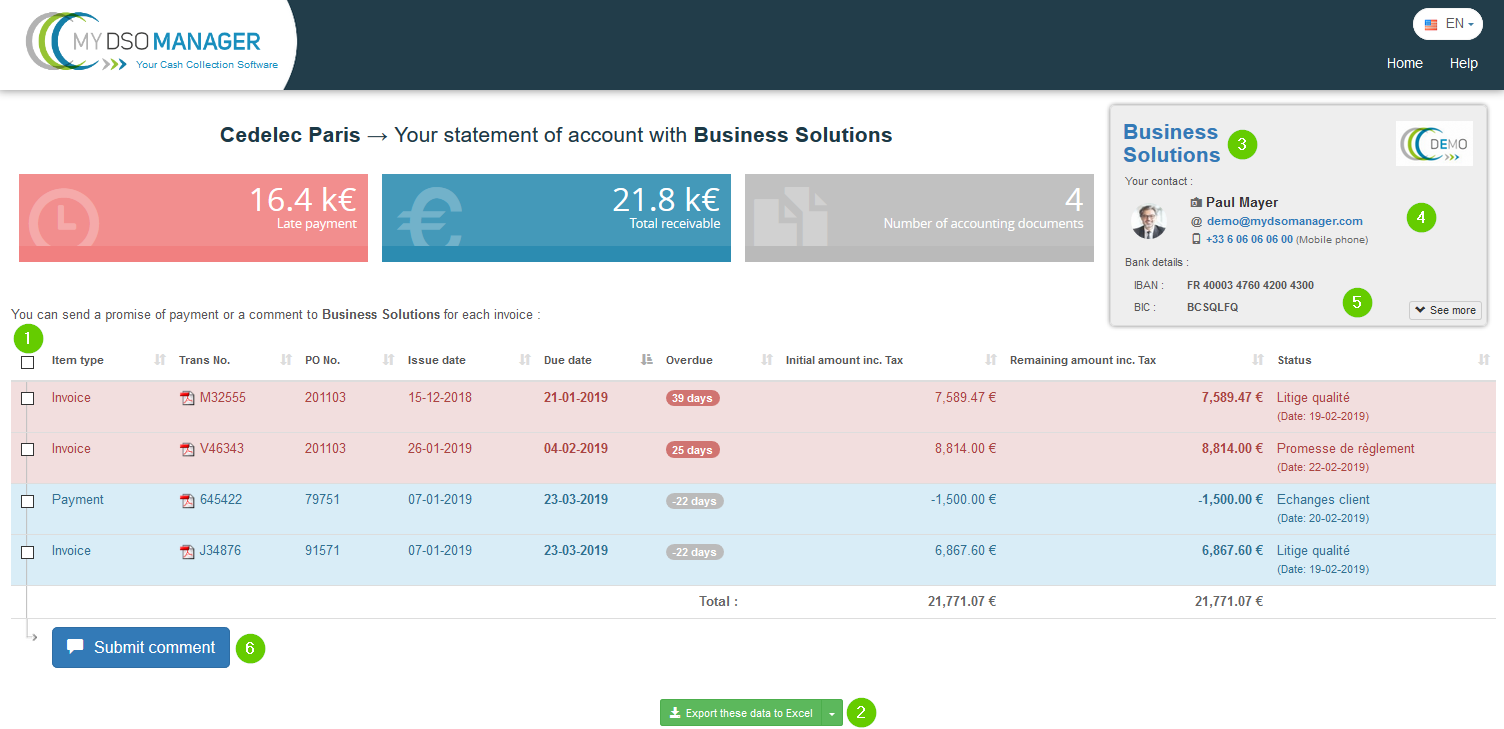Check the box for invoice M32555
Viewport: 1504px width, 729px height.
point(28,399)
